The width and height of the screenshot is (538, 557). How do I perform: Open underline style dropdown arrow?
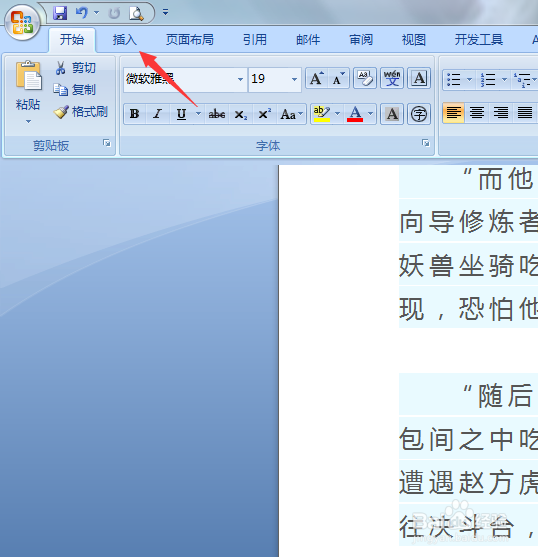coord(199,114)
